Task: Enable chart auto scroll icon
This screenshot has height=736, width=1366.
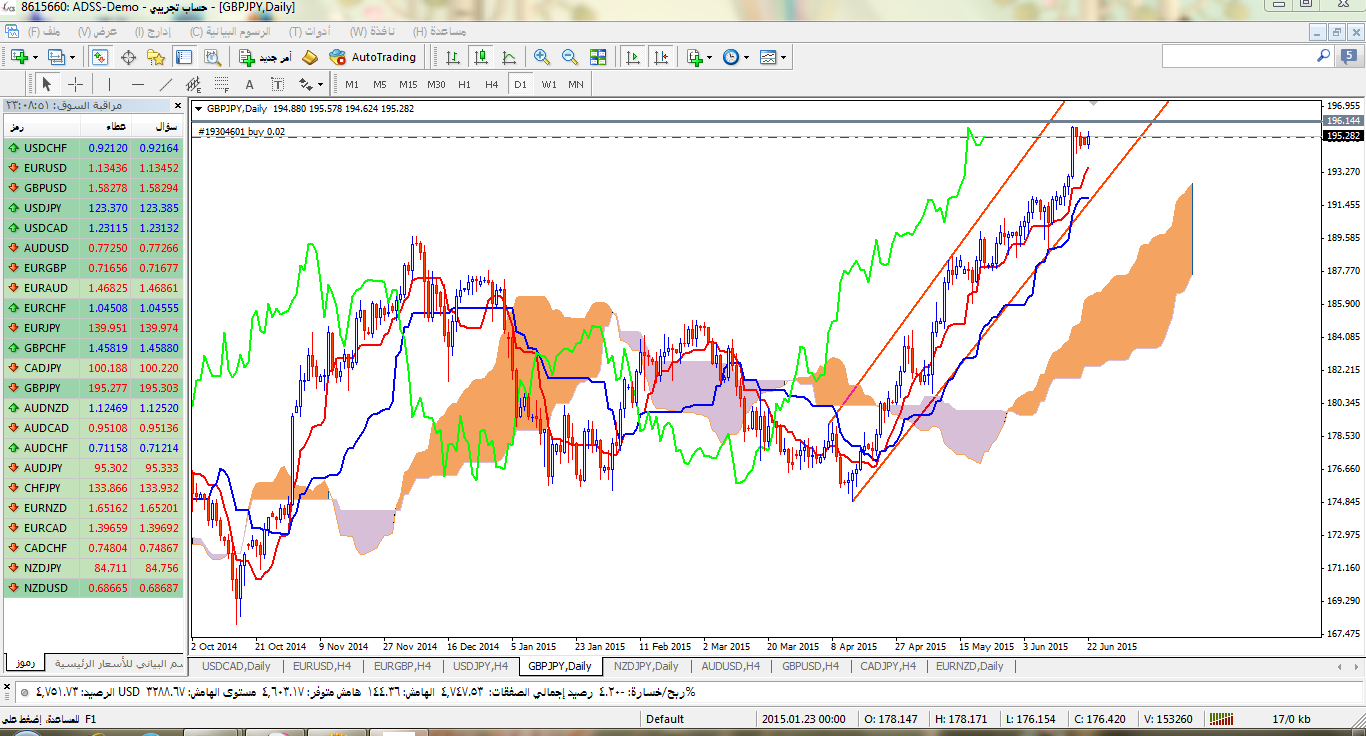Action: 632,57
